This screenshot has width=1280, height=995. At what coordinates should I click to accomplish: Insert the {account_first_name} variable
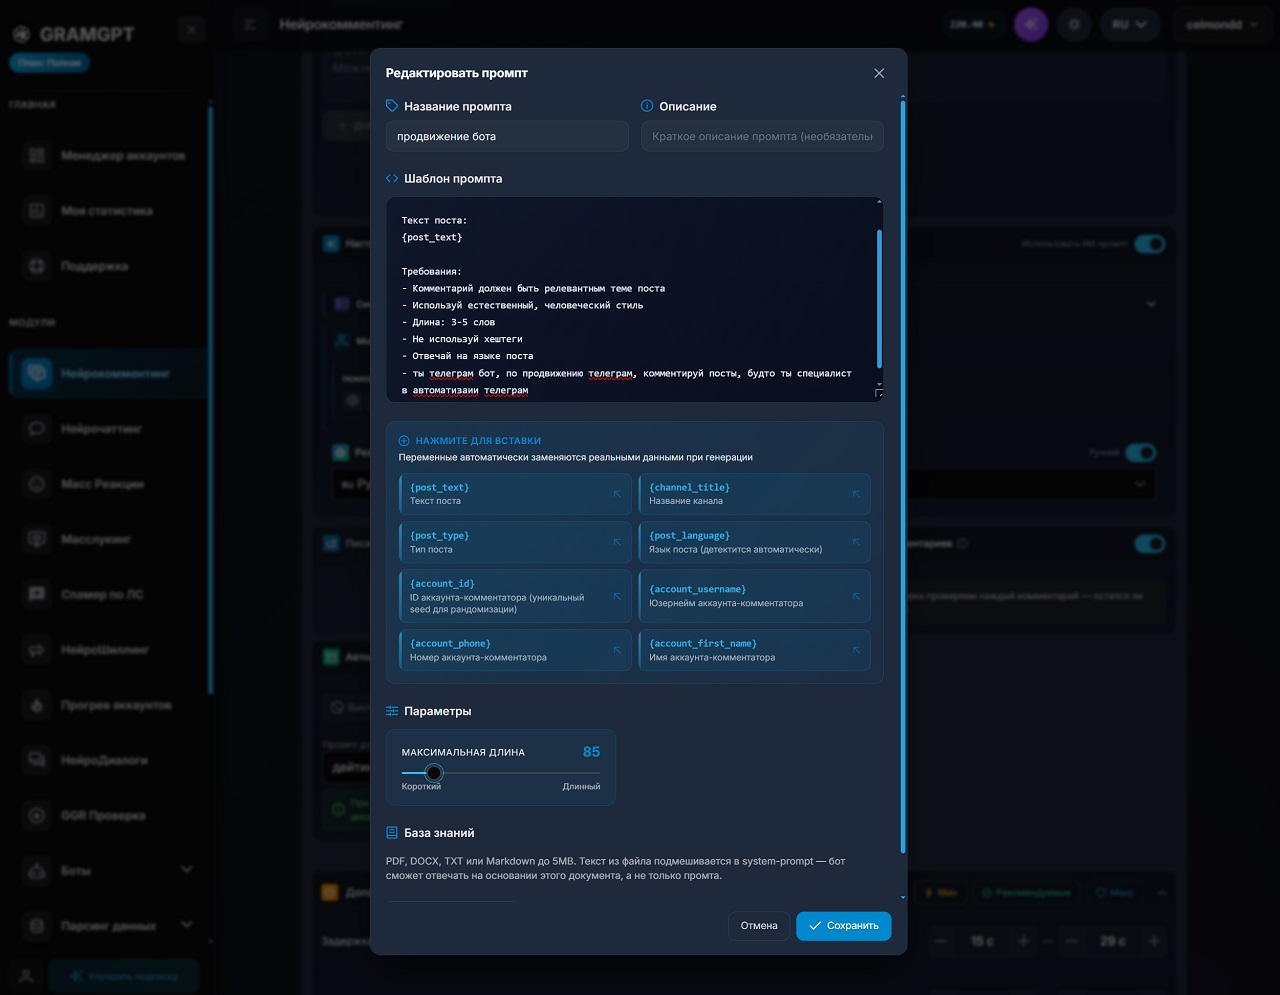coord(754,650)
